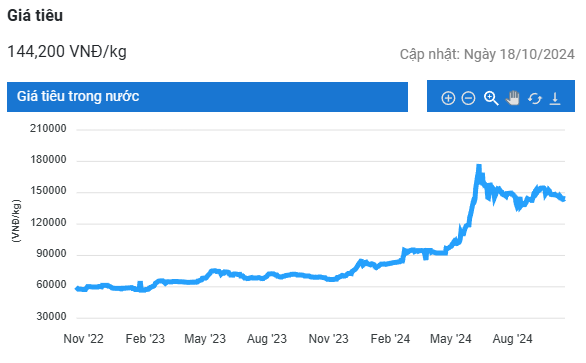Download the chart using the download icon

point(555,99)
